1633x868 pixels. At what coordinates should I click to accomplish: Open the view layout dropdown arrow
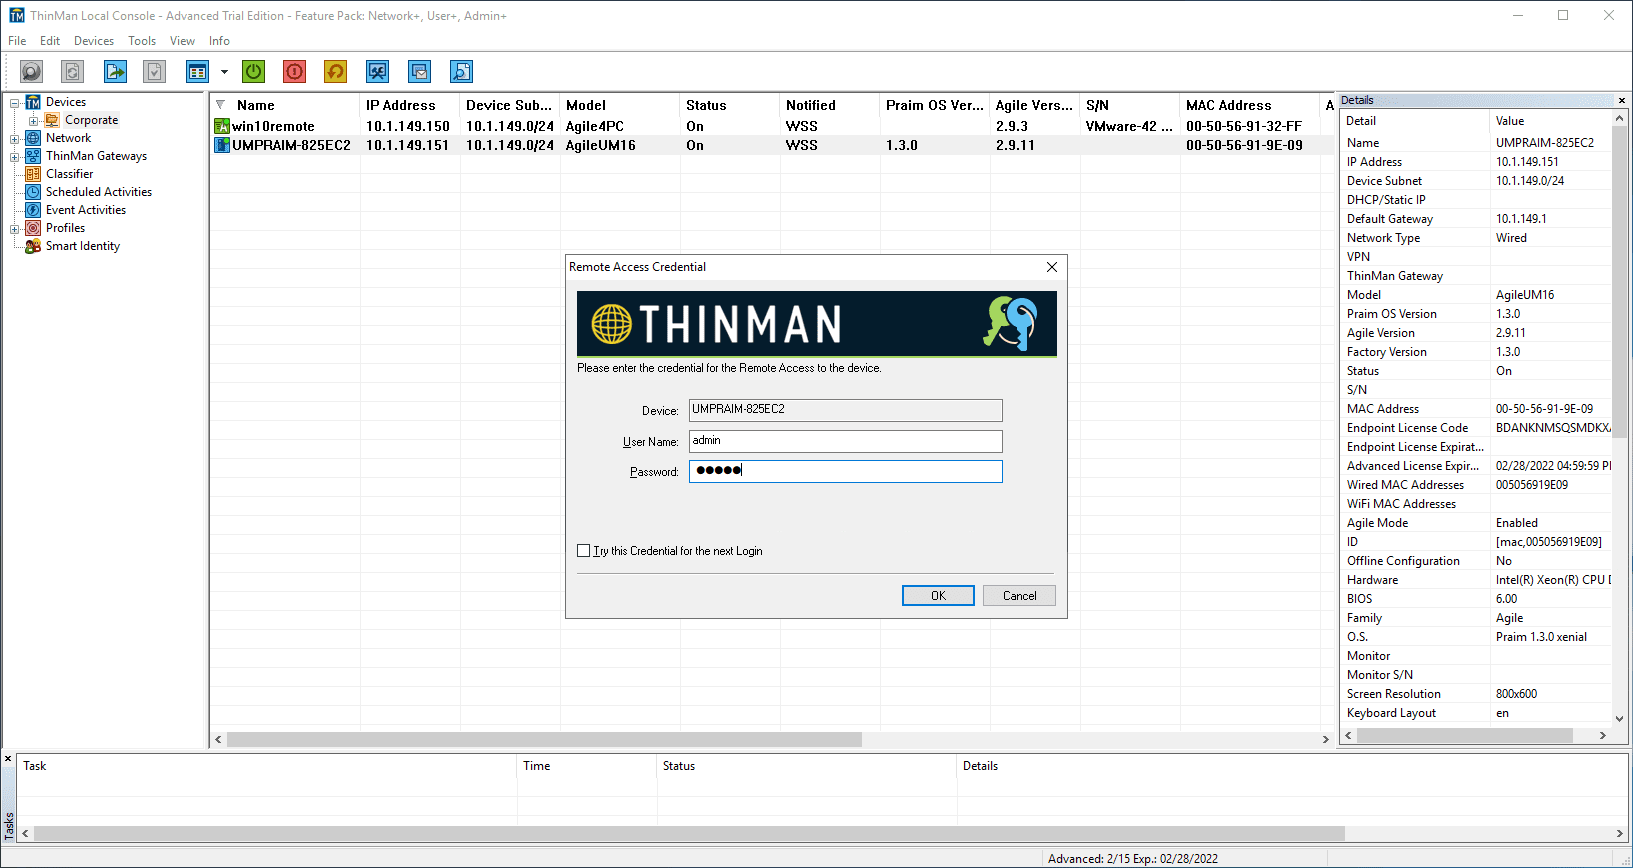point(224,72)
